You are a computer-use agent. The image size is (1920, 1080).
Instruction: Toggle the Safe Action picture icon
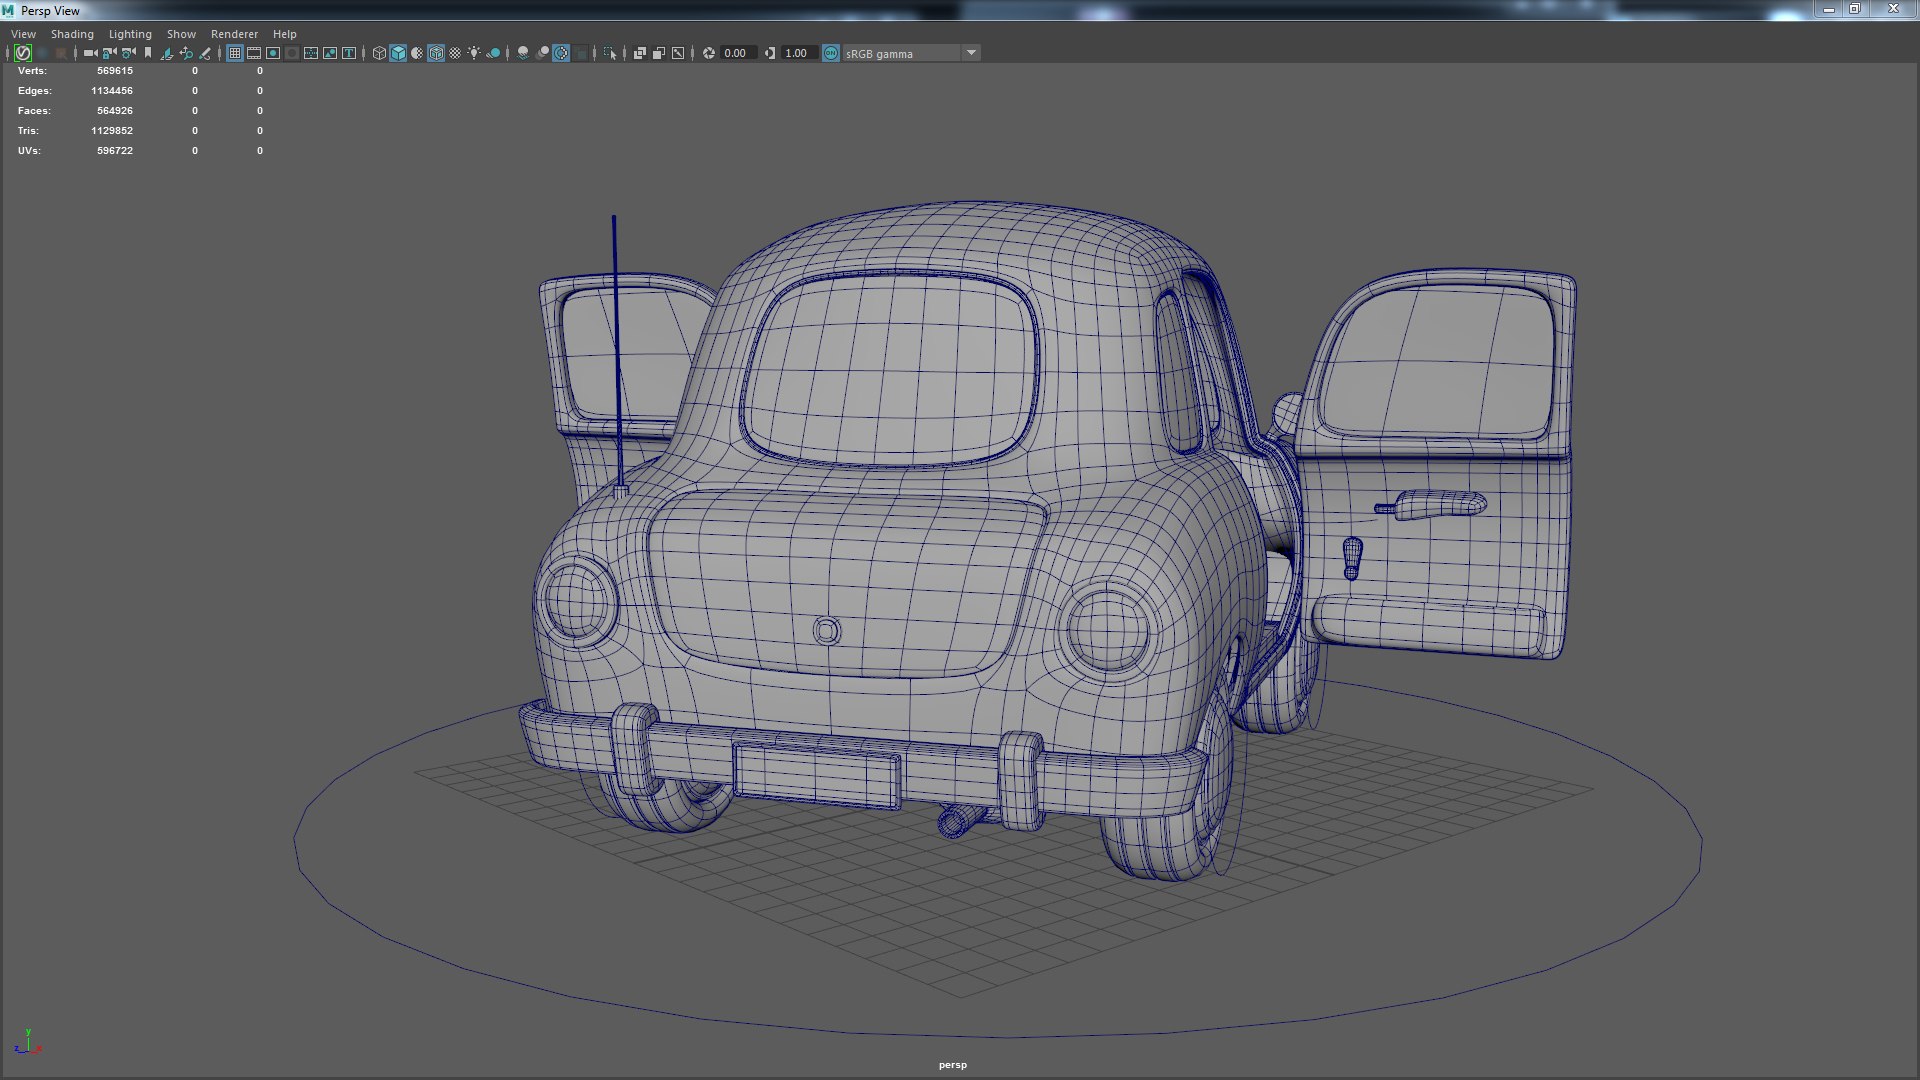[330, 53]
